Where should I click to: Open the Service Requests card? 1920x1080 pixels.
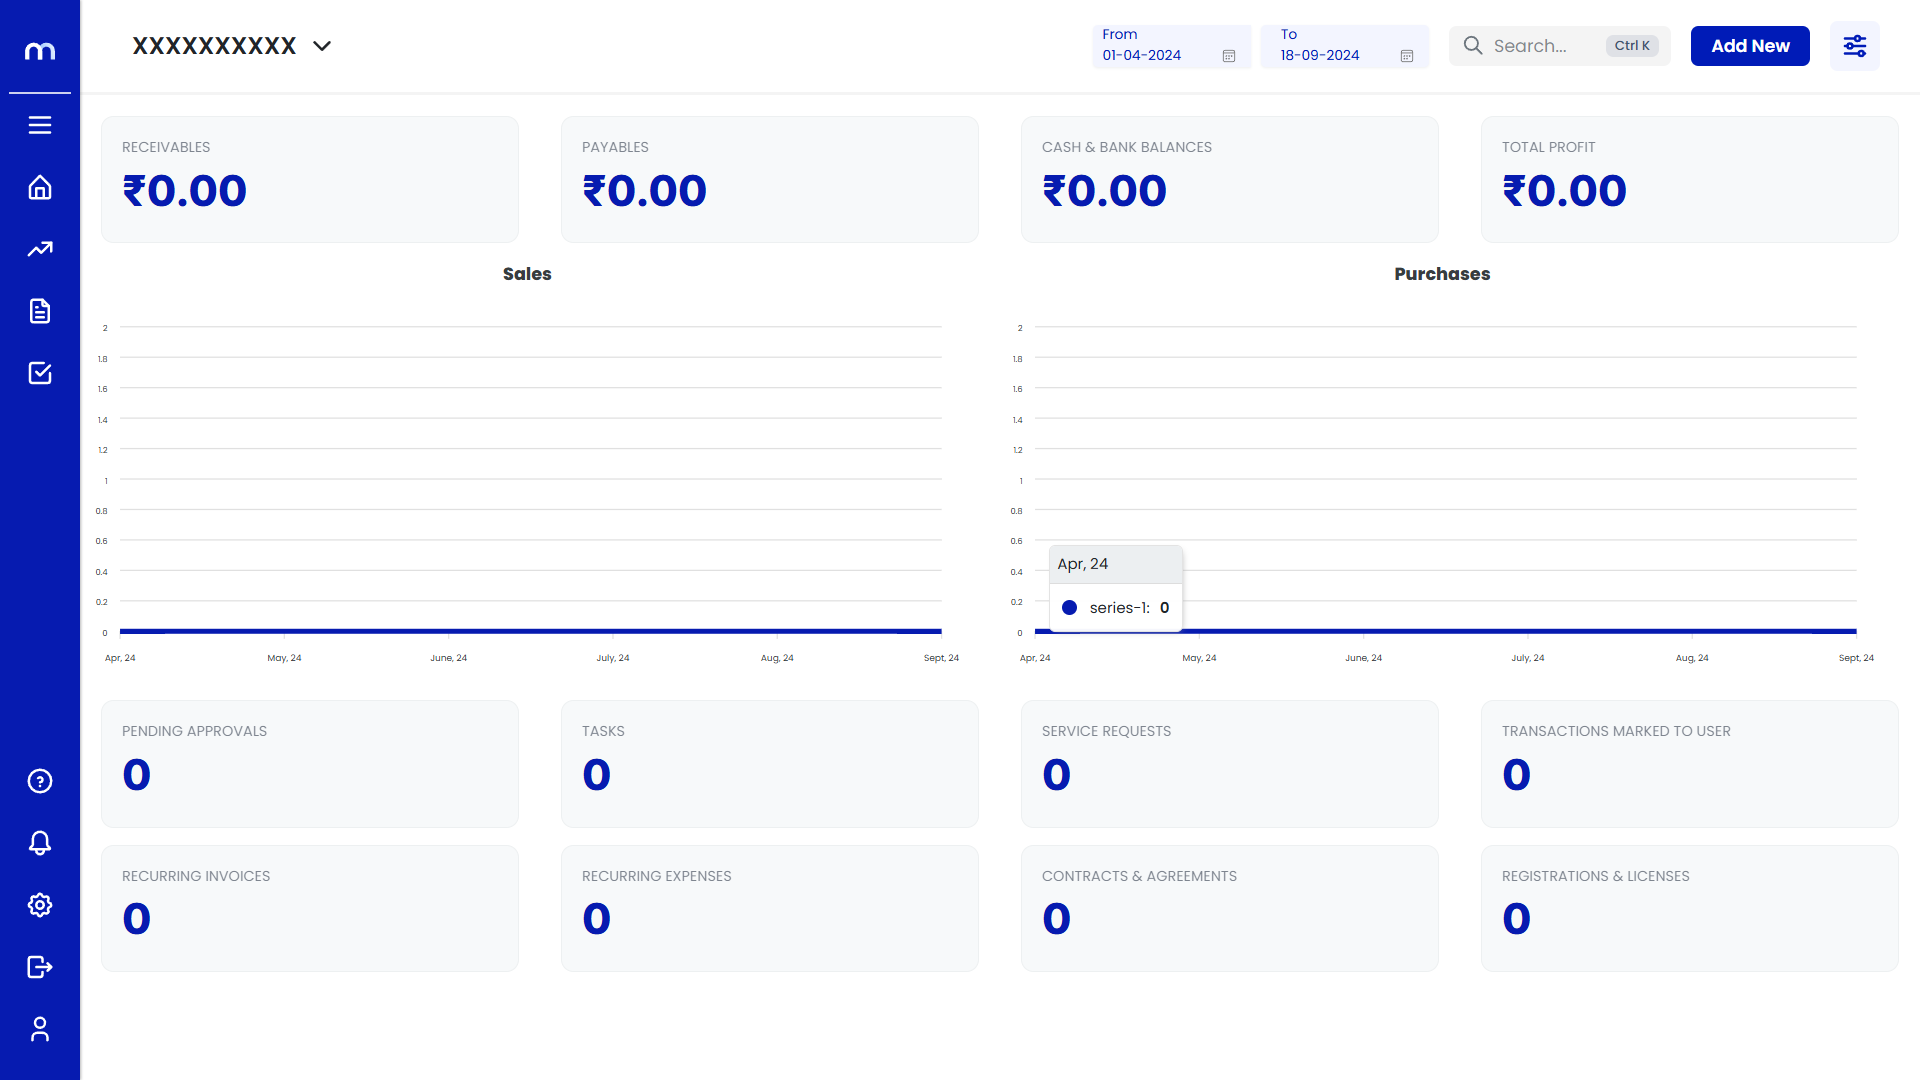(1230, 764)
